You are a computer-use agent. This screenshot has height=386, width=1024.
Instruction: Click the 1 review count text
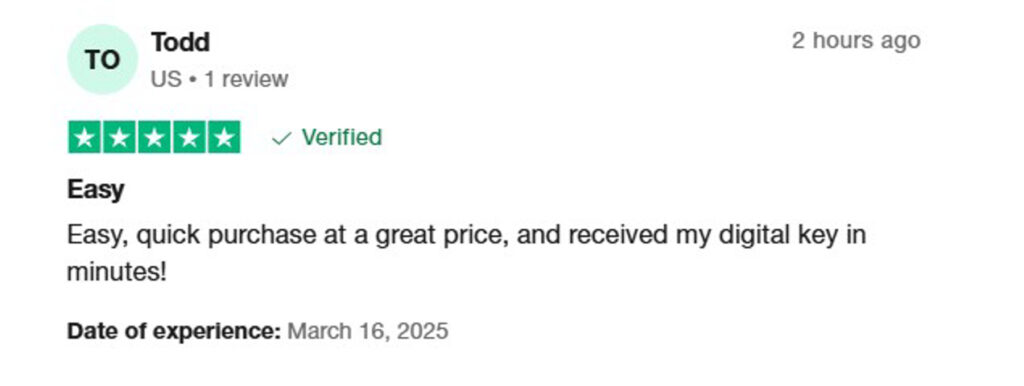coord(246,79)
